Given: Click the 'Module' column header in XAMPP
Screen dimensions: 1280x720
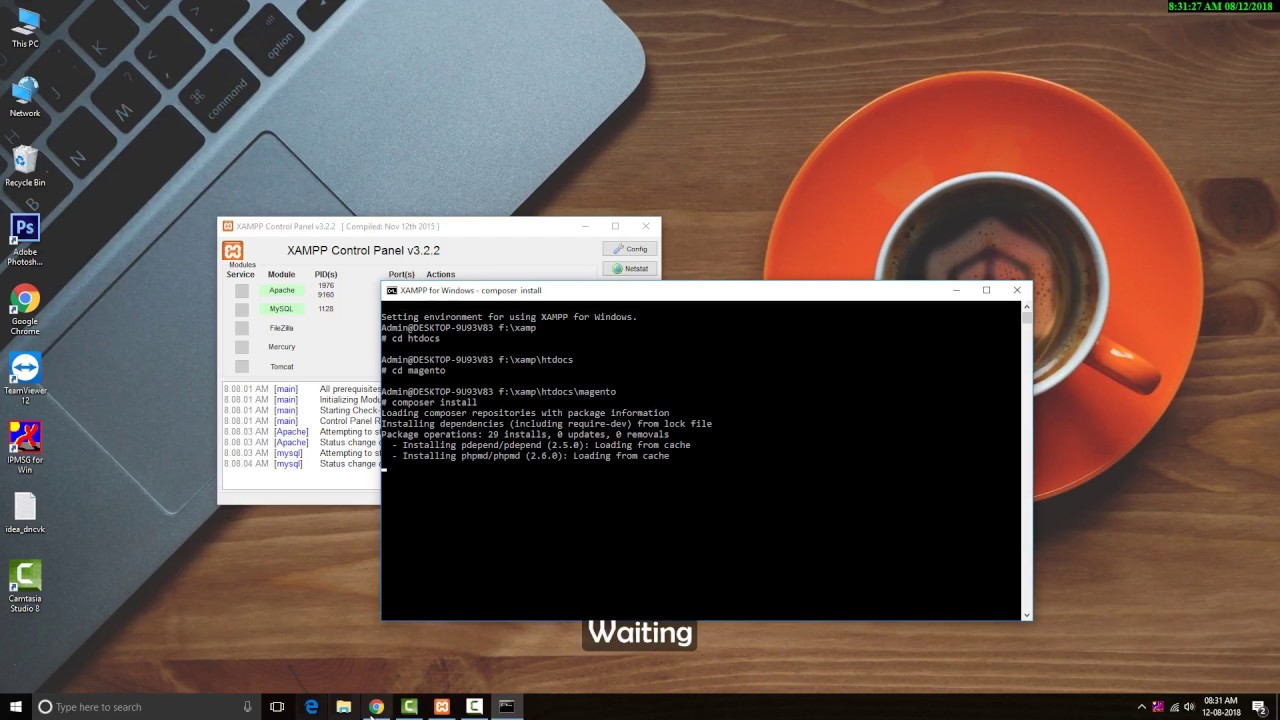Looking at the screenshot, I should pyautogui.click(x=281, y=274).
